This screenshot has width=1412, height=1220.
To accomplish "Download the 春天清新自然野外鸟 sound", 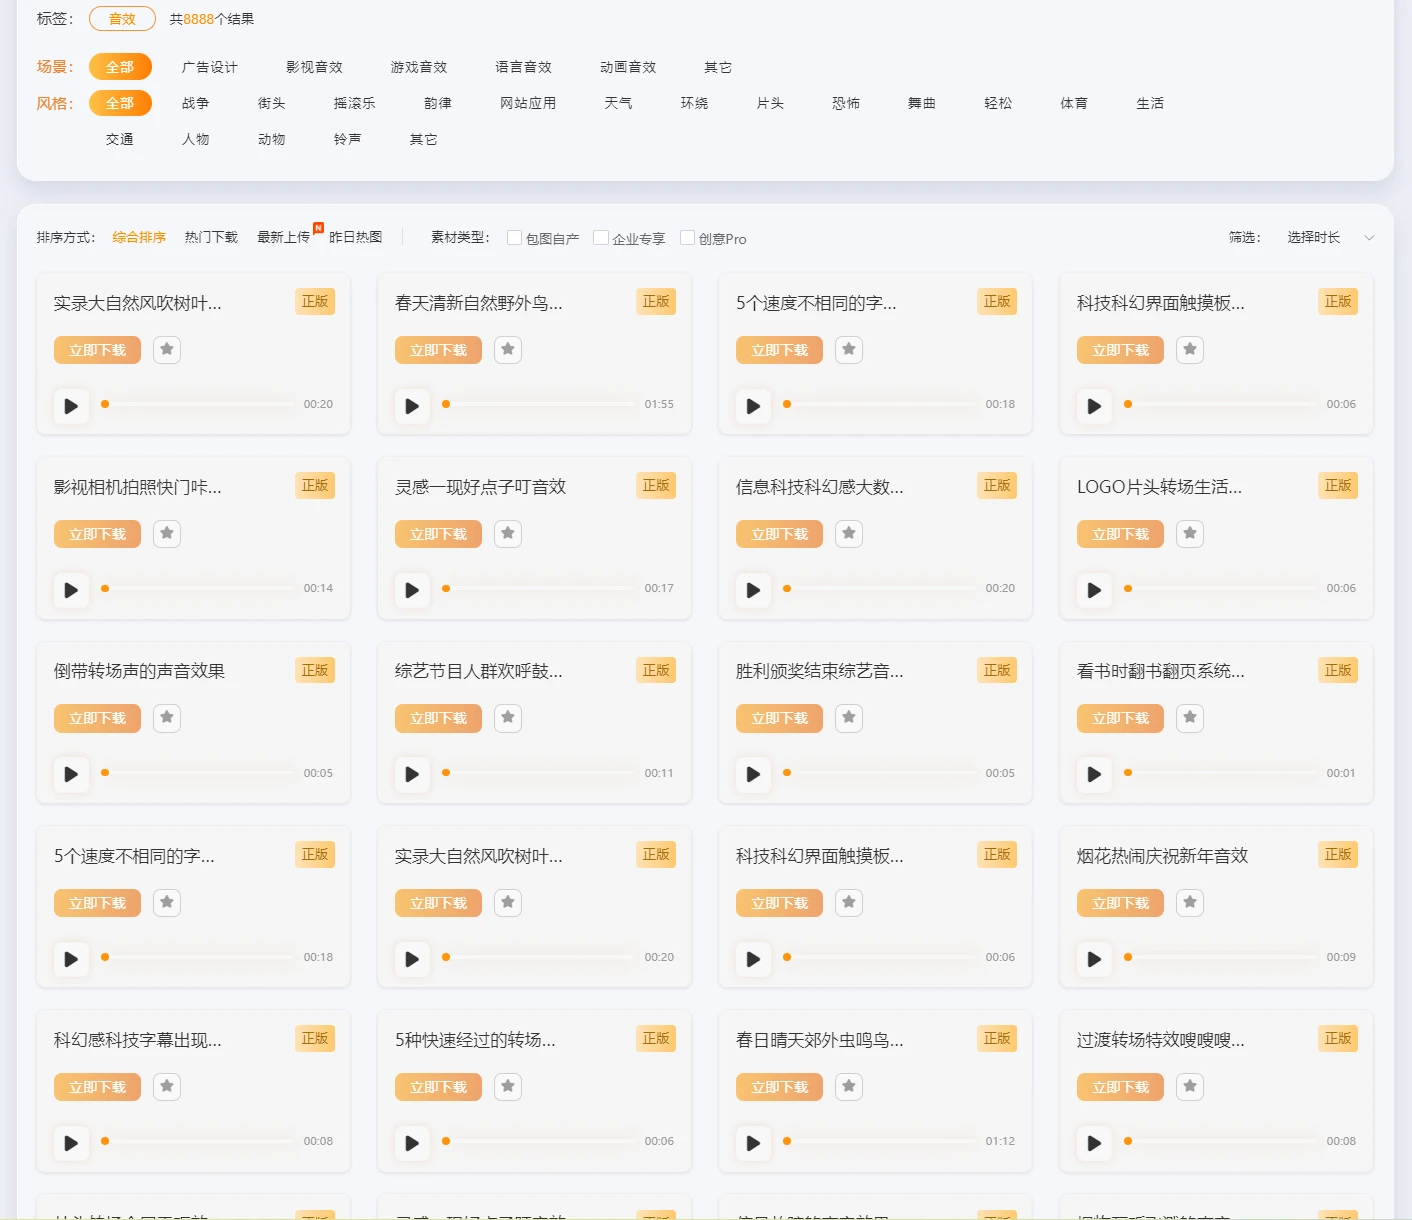I will (x=438, y=350).
